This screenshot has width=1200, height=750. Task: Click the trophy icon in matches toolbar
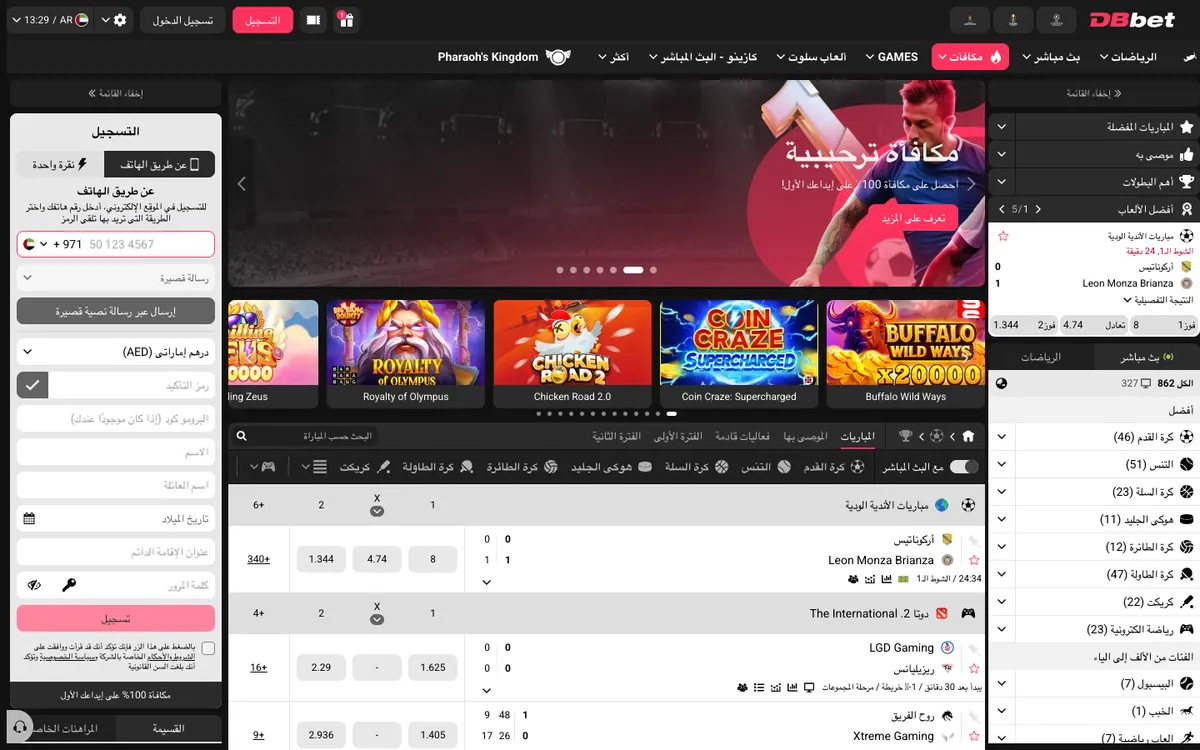905,437
